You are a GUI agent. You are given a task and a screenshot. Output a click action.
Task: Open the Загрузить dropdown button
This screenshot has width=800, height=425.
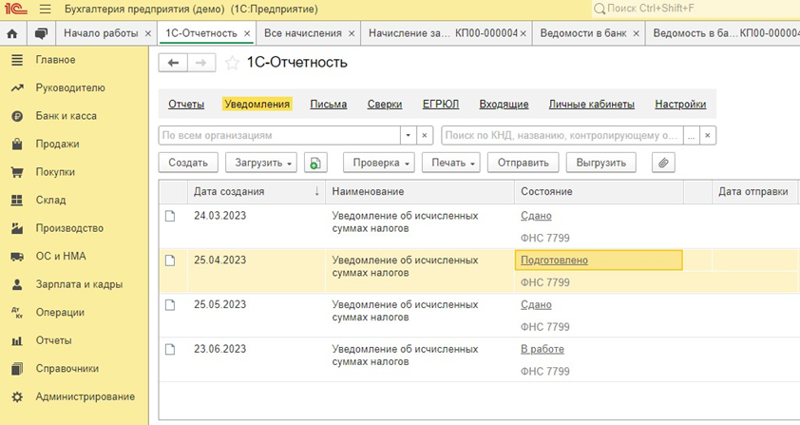coord(261,163)
